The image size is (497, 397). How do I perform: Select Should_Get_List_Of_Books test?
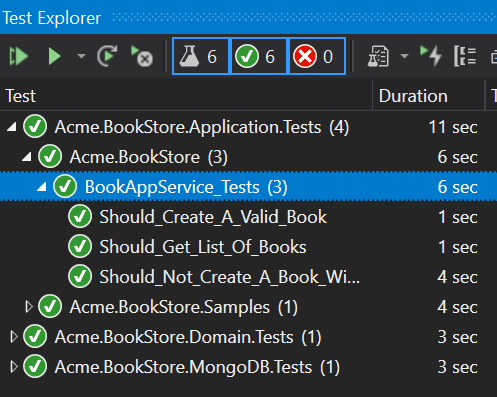pos(248,247)
